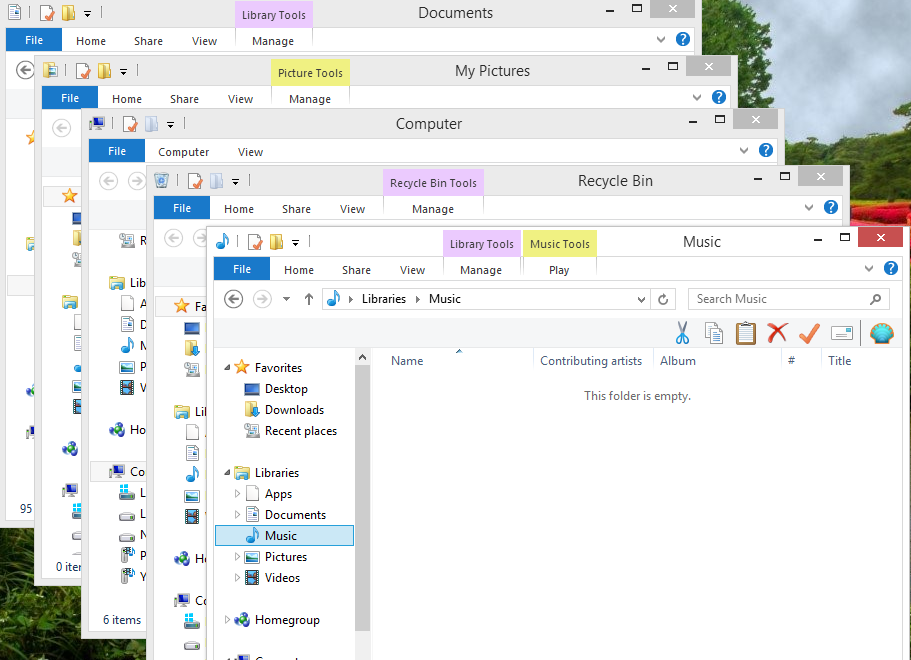The height and width of the screenshot is (660, 911).
Task: Open the Play tab under Music Tools
Action: pyautogui.click(x=558, y=269)
